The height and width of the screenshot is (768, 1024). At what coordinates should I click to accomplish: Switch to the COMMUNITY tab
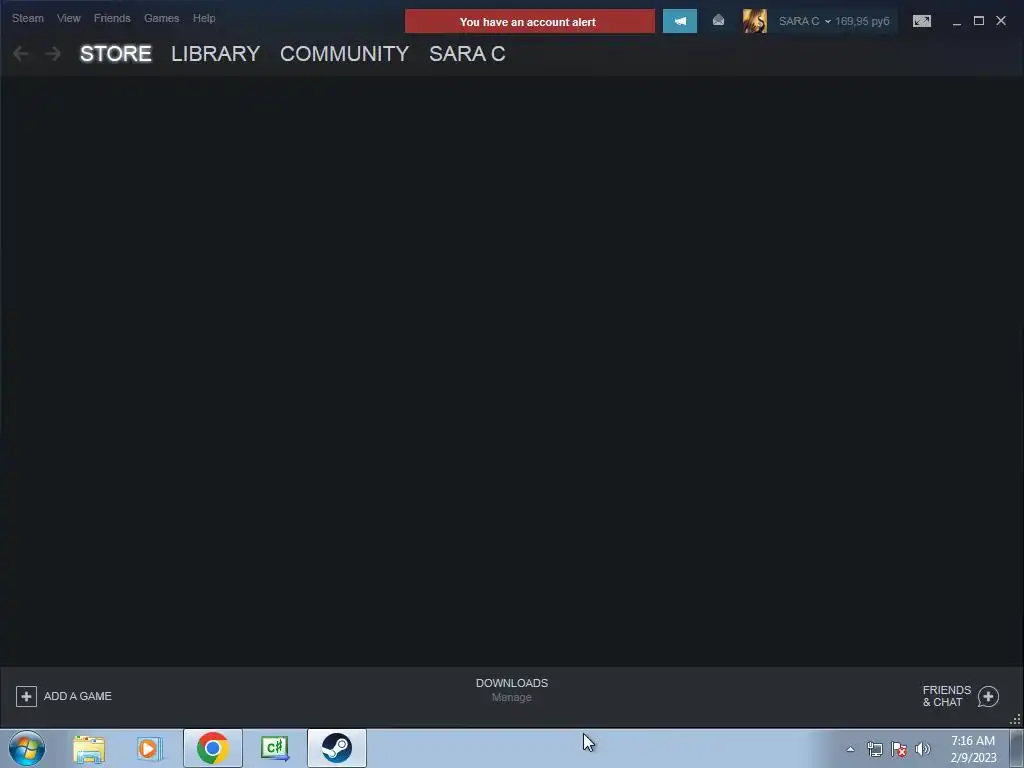(344, 54)
